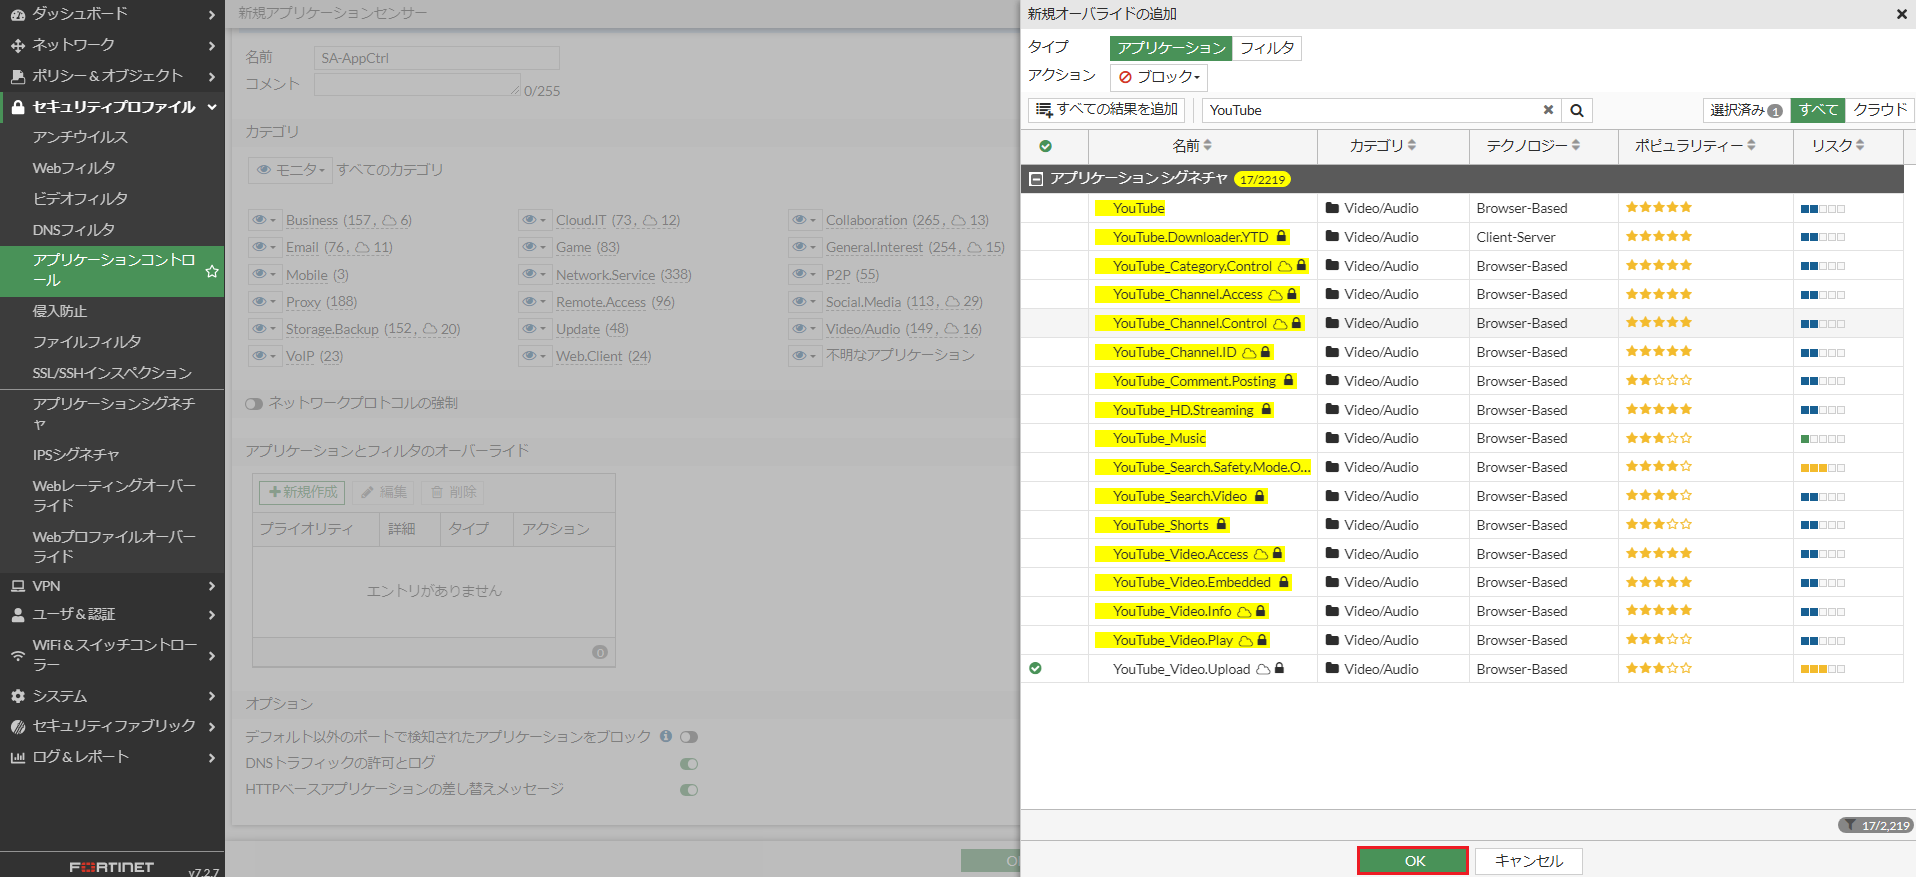
Task: Click the risk bar in YouTube_Music row
Action: tap(1822, 439)
